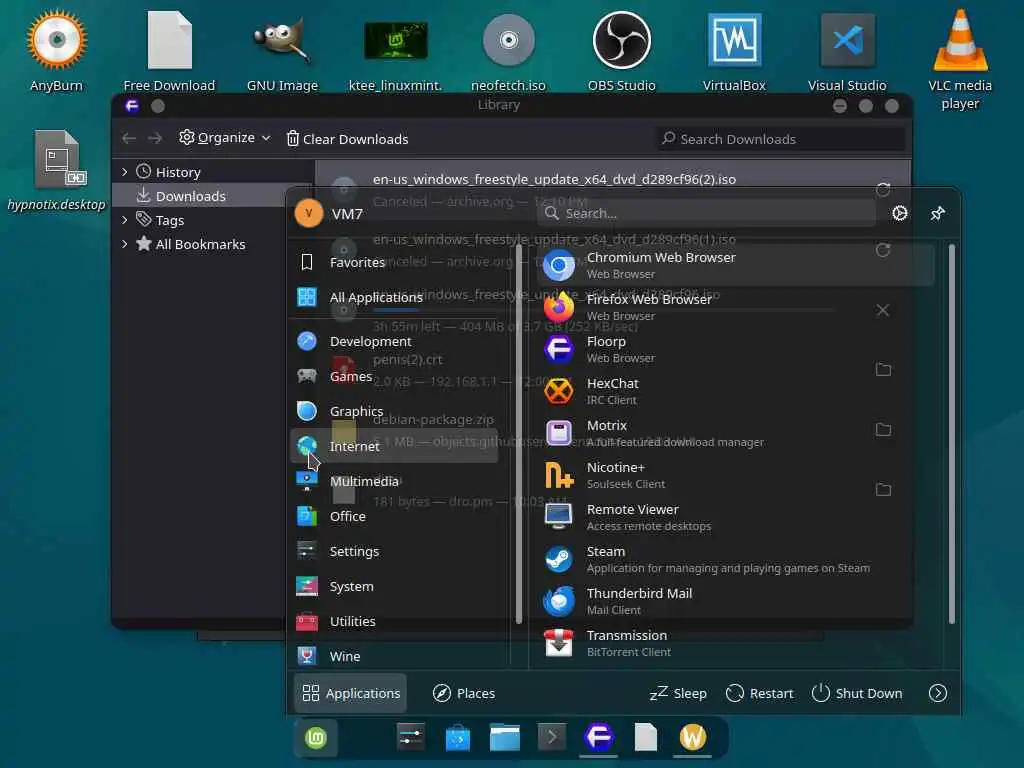Screen dimensions: 1024x768
Task: Open terminal from taskbar
Action: click(552, 738)
